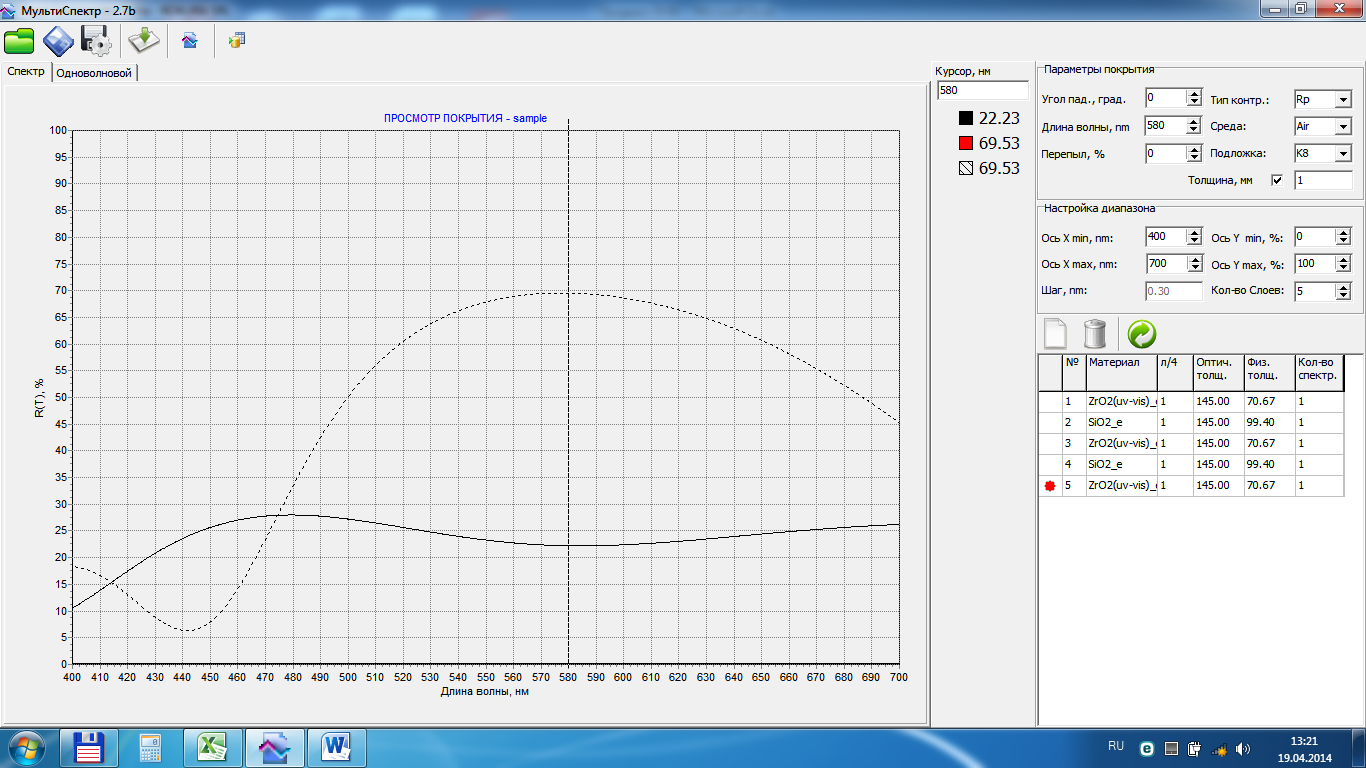Open file with the green folder icon
Screen dimensions: 1366x768
click(19, 41)
